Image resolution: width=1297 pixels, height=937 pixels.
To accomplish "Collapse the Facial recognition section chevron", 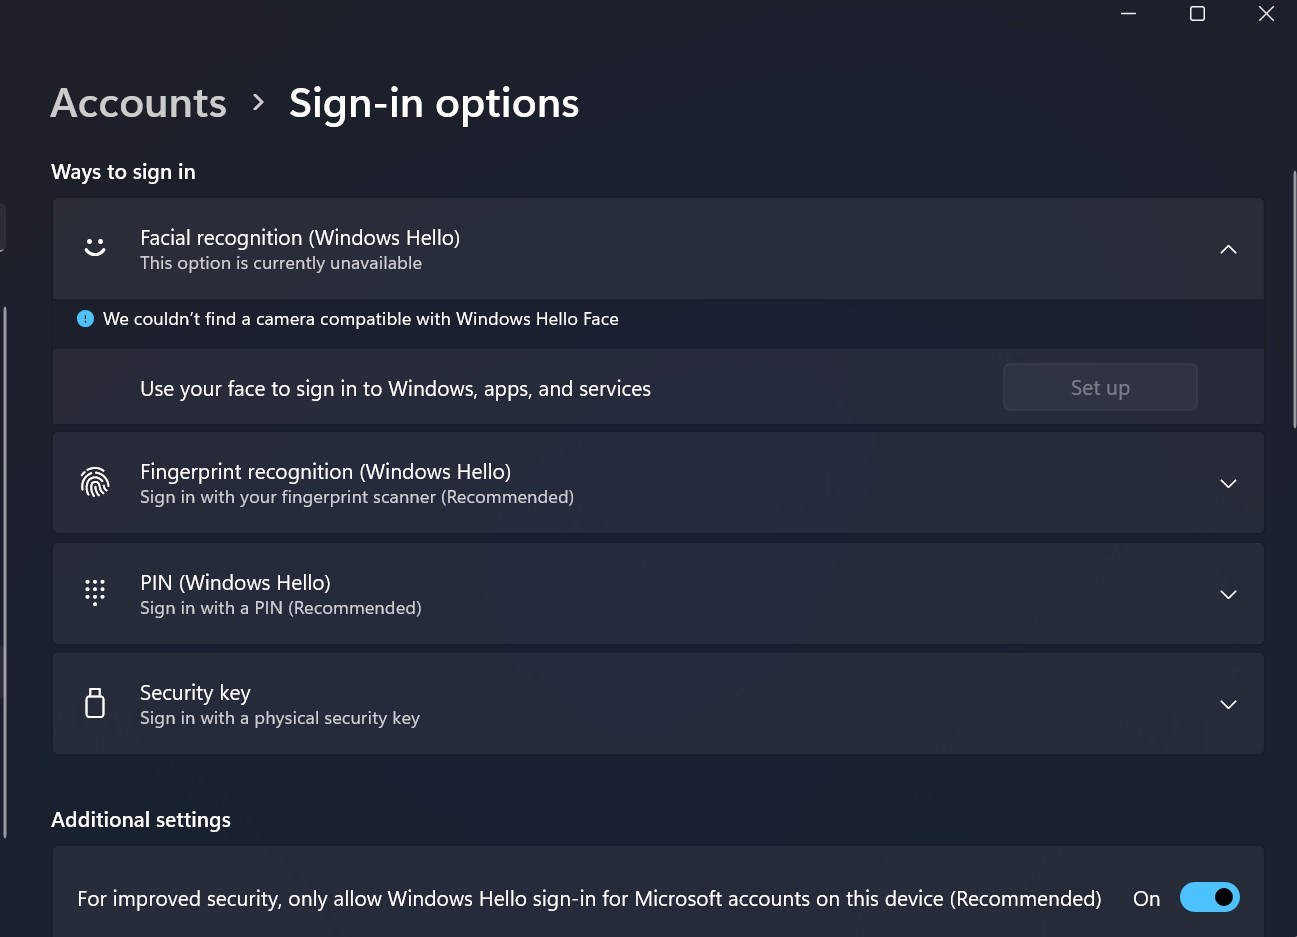I will pos(1228,249).
